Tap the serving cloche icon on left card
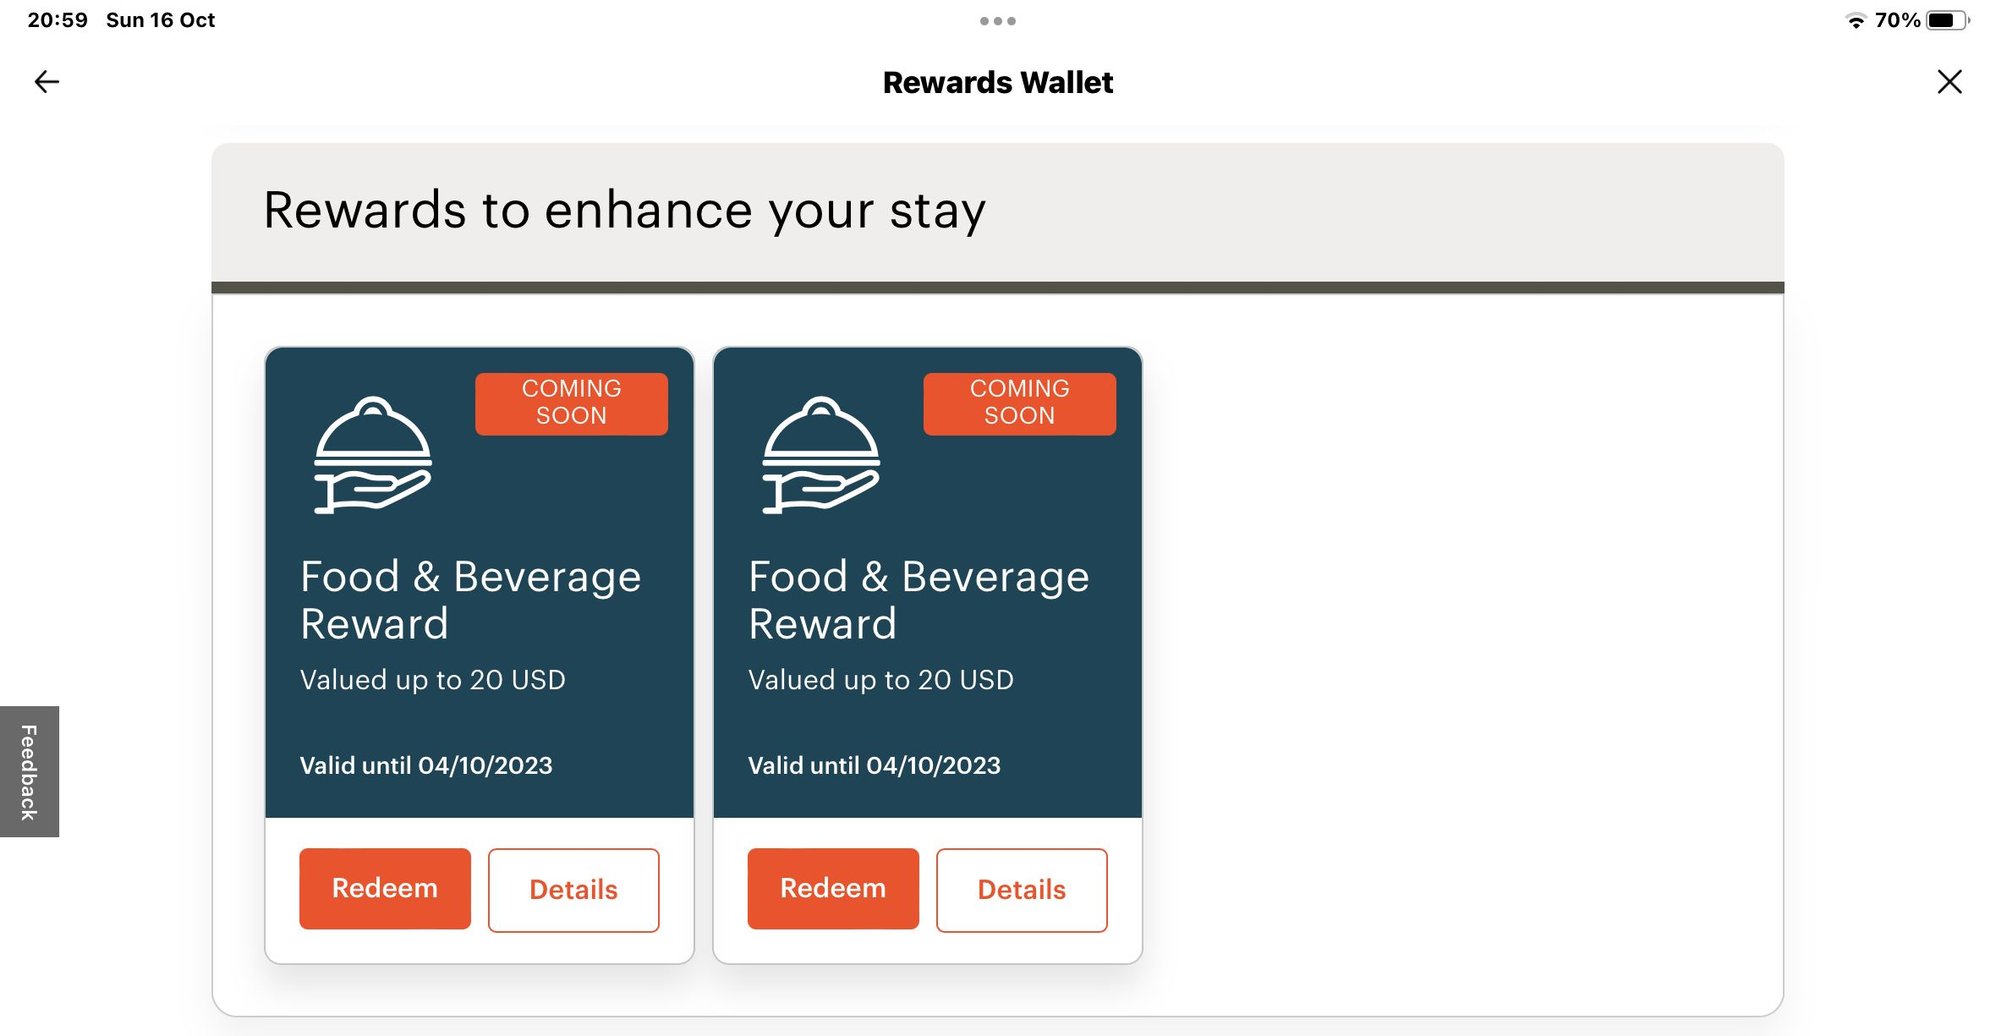 tap(373, 455)
